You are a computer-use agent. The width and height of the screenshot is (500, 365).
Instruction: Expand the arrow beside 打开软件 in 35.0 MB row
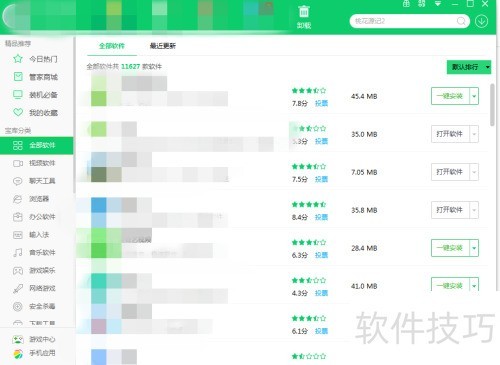474,134
